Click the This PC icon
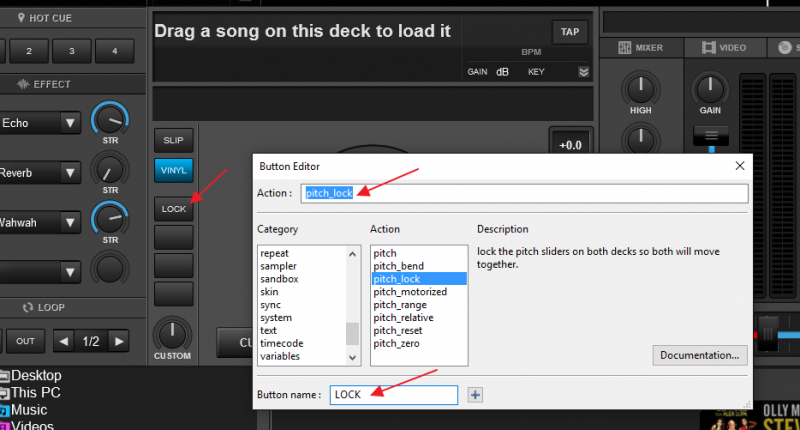The width and height of the screenshot is (800, 430). click(x=5, y=393)
